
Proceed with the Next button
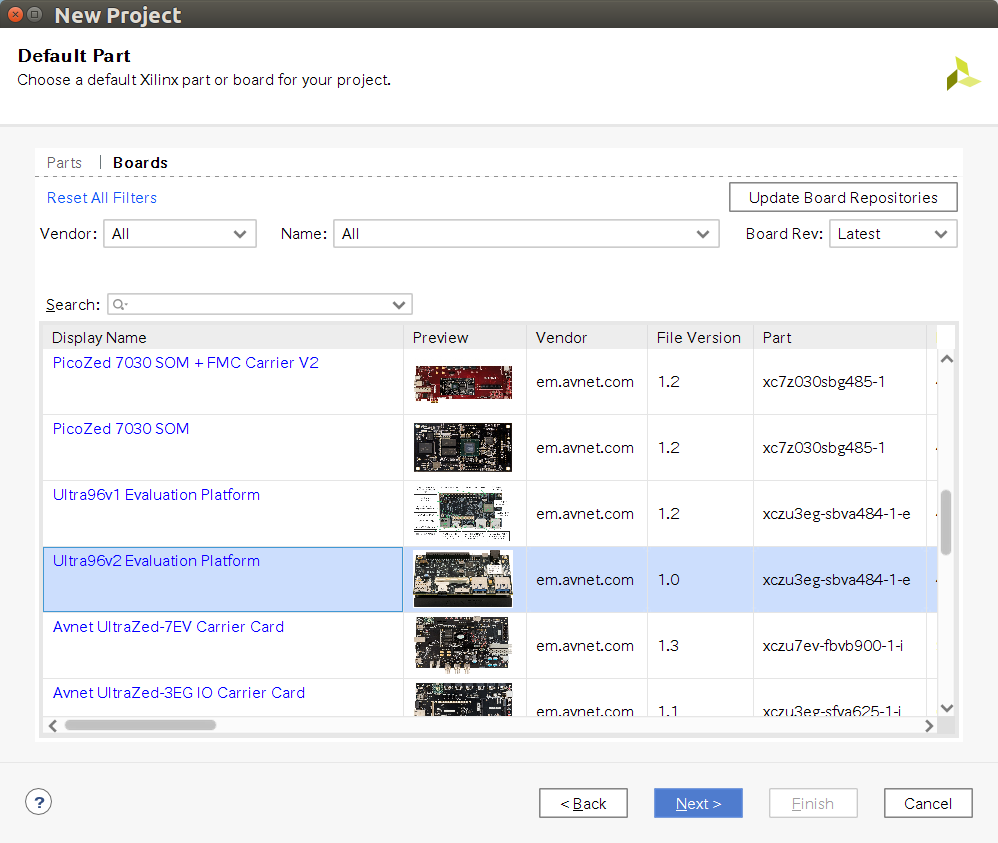[698, 803]
